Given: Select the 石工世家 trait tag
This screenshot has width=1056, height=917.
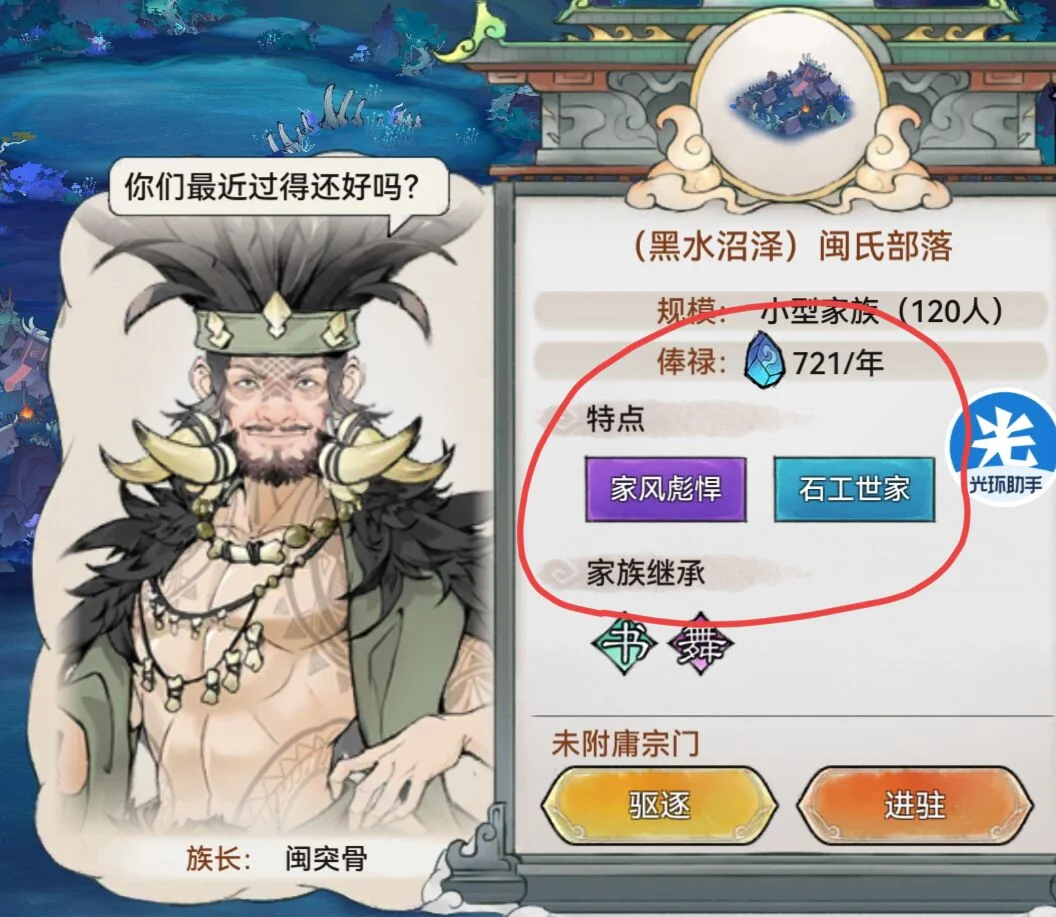Looking at the screenshot, I should click(x=854, y=489).
